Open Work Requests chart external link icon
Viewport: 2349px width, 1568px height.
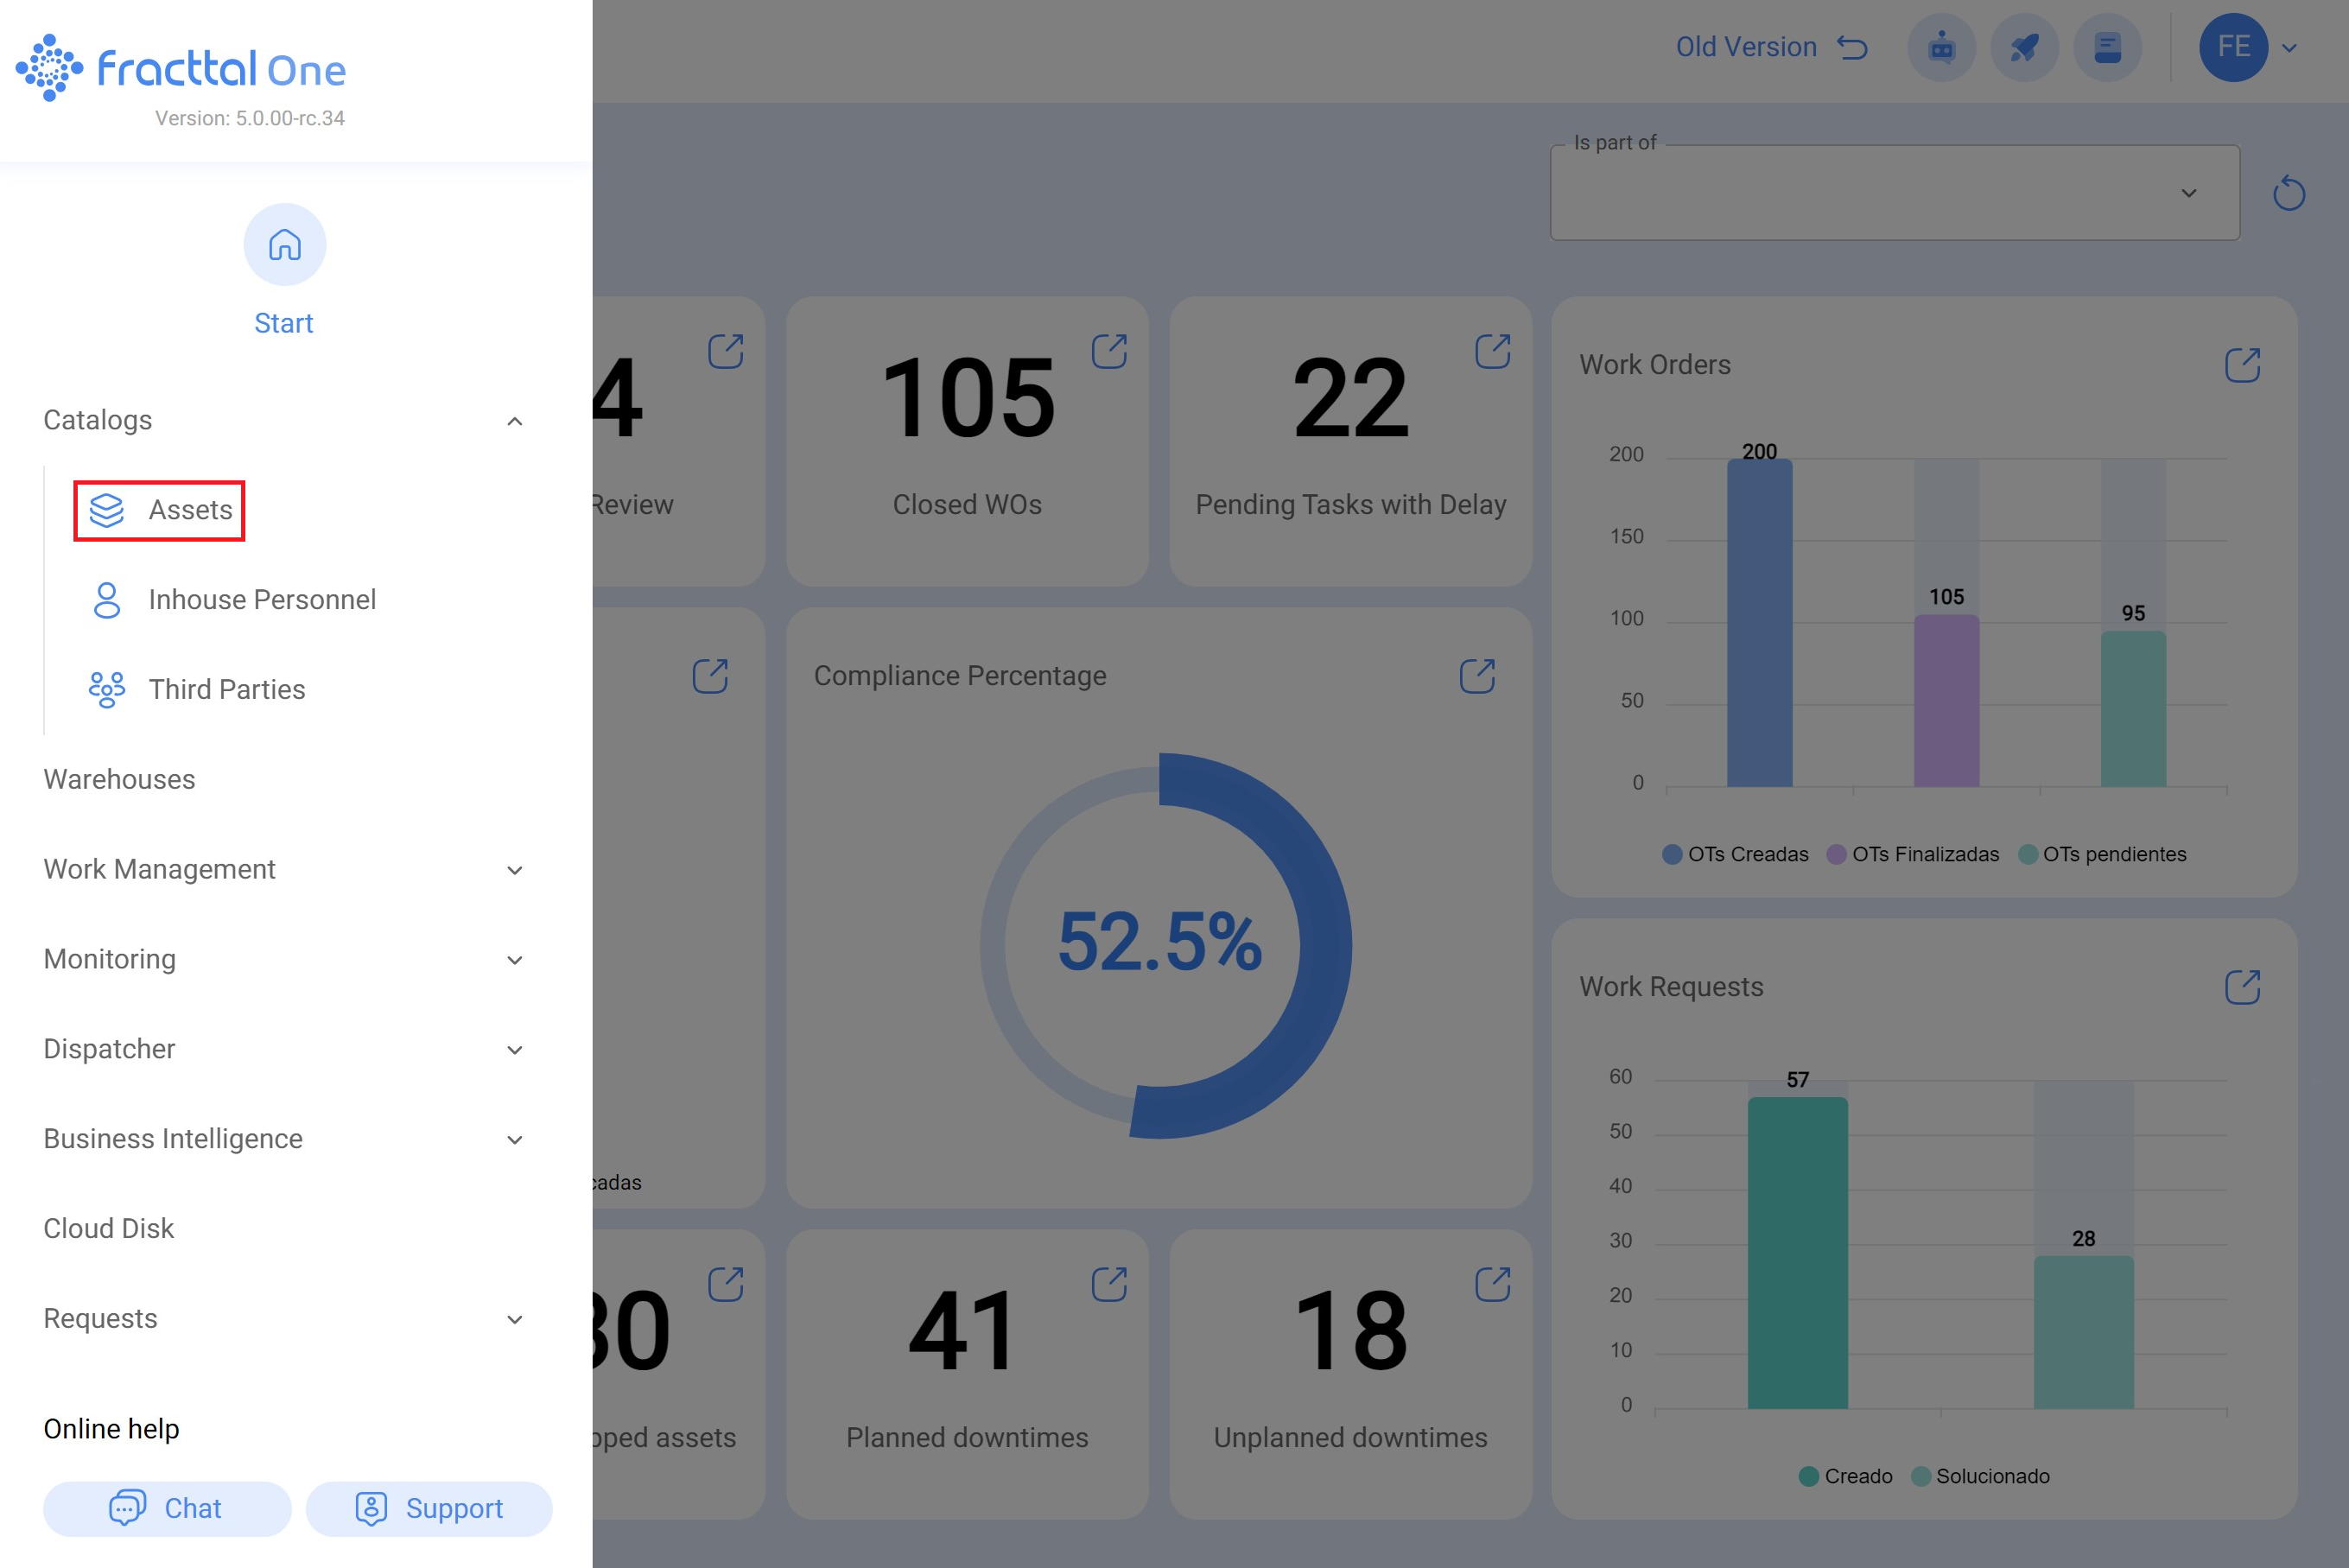2242,987
